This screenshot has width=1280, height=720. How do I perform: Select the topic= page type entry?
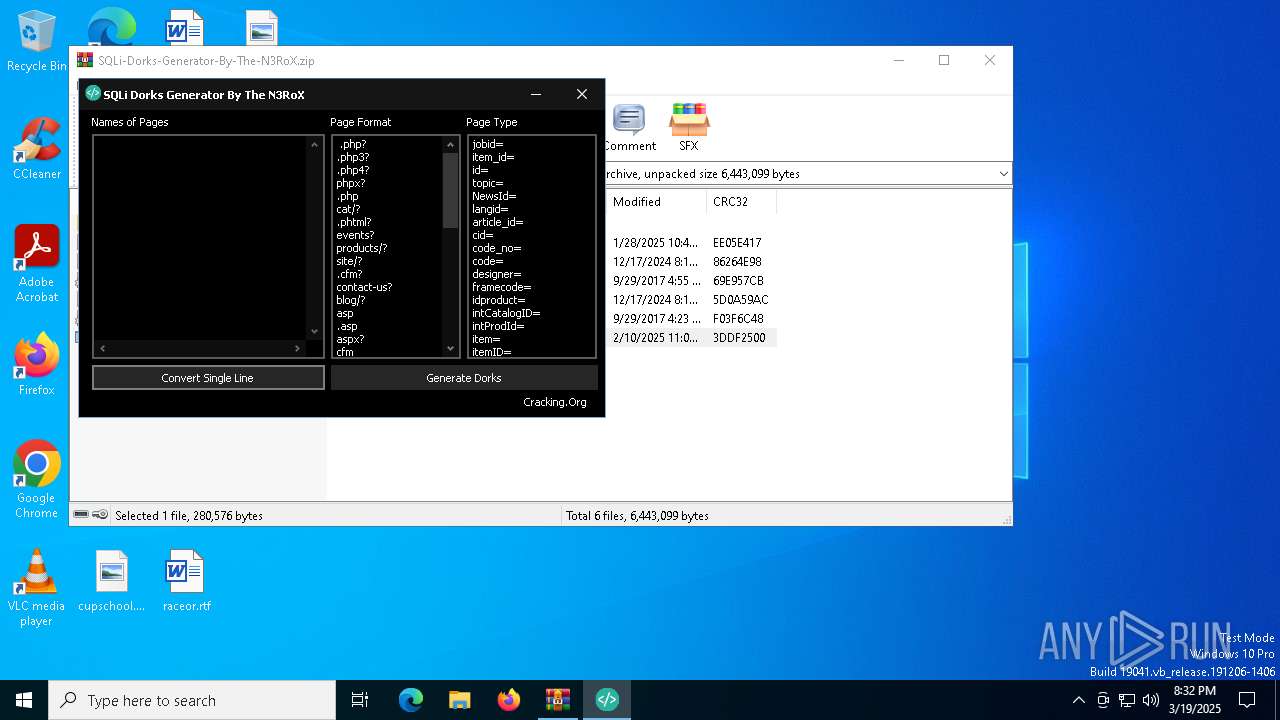[488, 183]
